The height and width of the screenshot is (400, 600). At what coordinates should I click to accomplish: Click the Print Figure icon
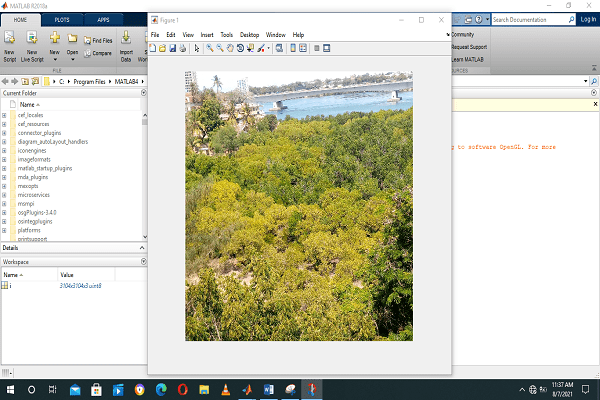180,48
